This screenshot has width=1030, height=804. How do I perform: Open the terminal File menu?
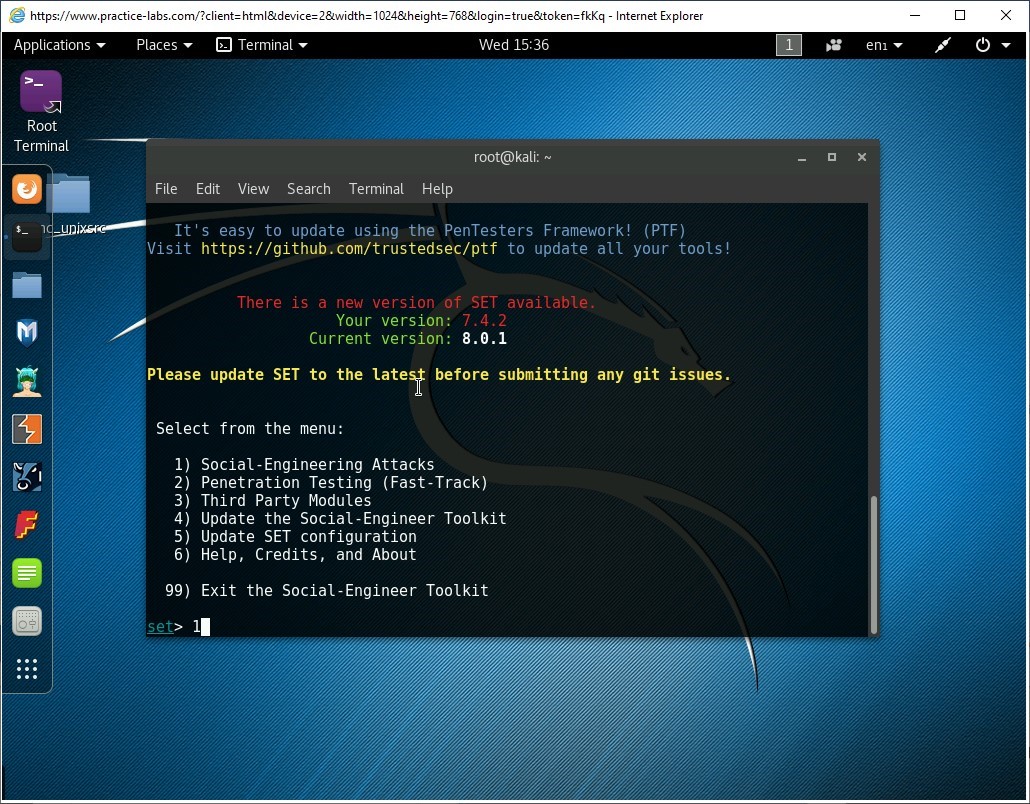[166, 189]
